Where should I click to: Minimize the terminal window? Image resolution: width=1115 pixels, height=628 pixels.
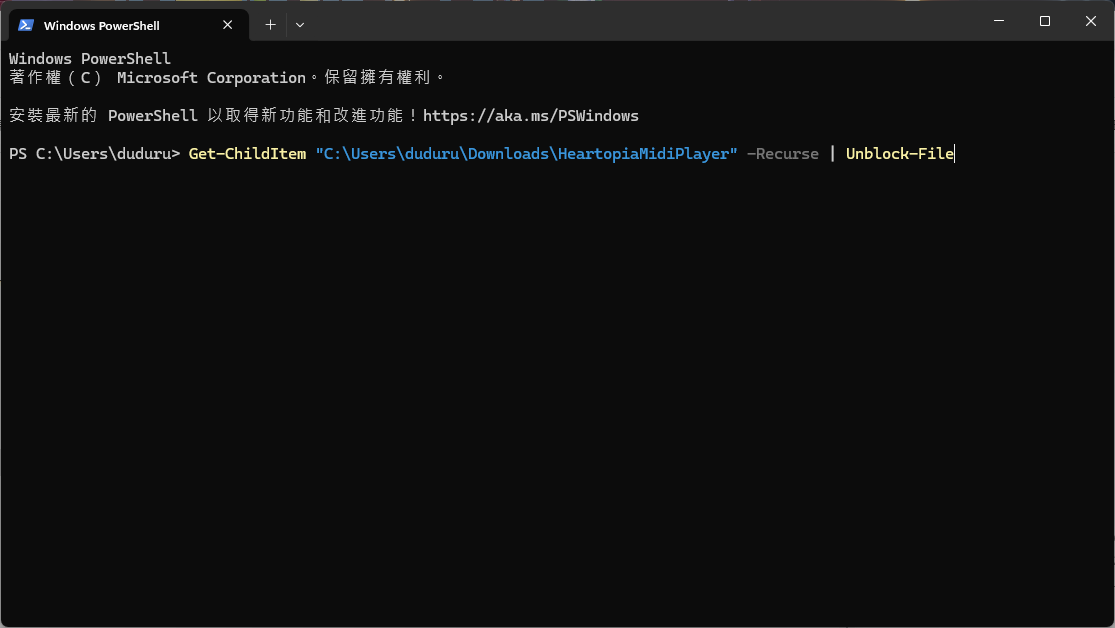pyautogui.click(x=999, y=21)
